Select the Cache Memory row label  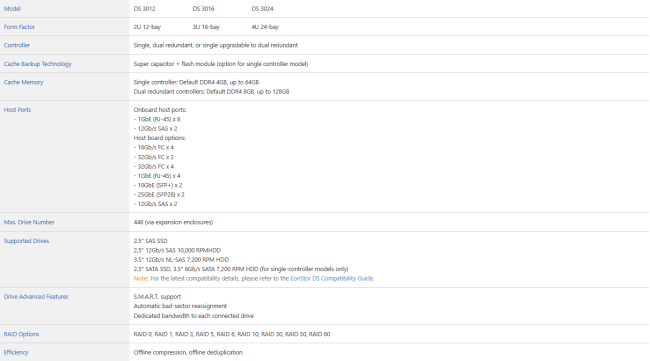coord(23,82)
